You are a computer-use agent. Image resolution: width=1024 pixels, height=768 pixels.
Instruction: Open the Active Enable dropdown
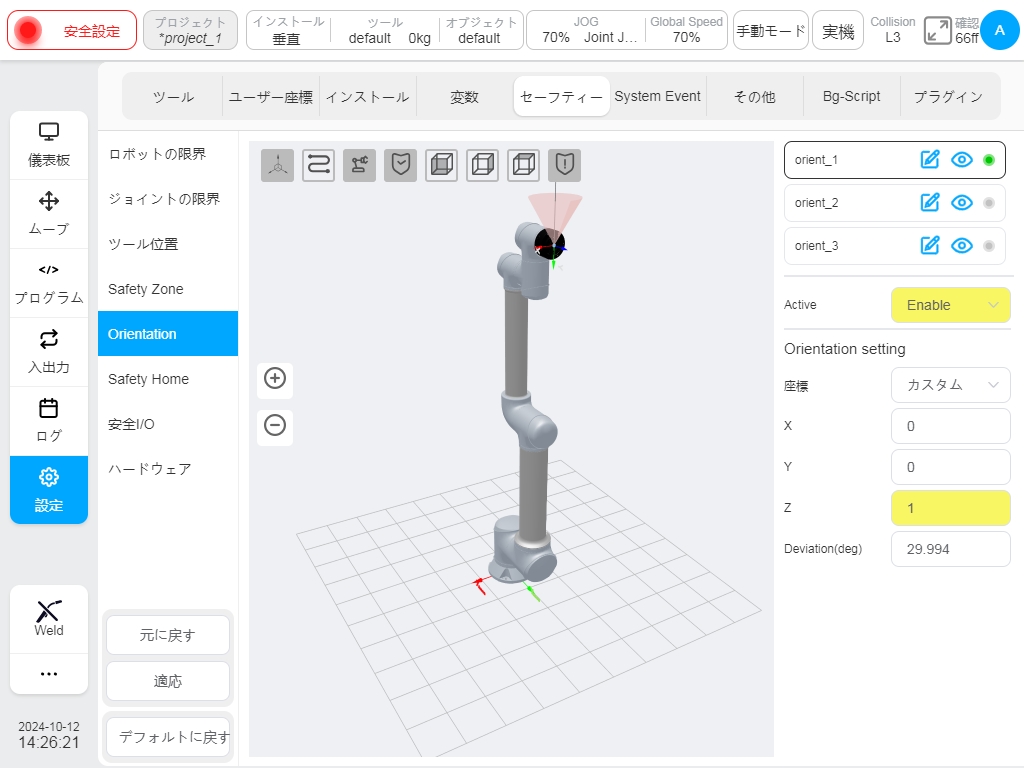(x=951, y=305)
